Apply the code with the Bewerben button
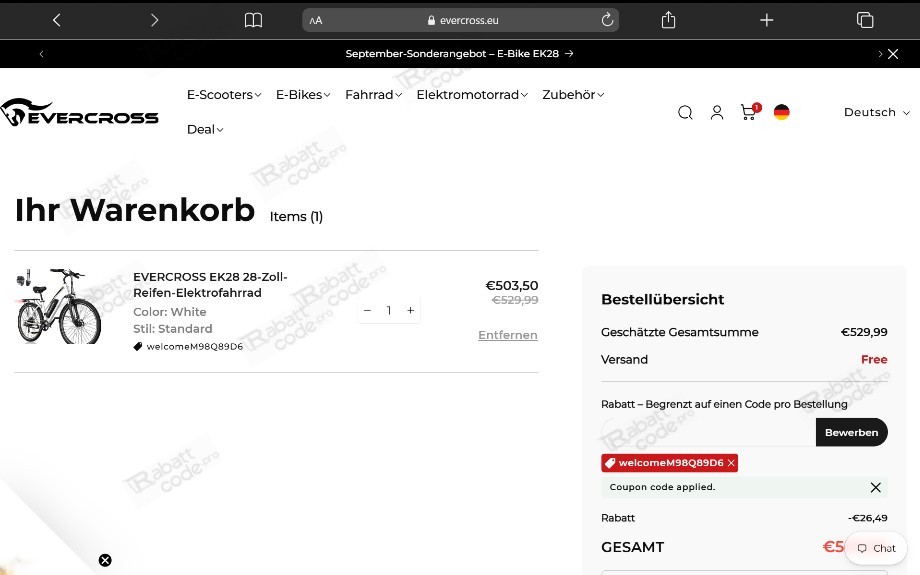The height and width of the screenshot is (575, 920). 851,432
